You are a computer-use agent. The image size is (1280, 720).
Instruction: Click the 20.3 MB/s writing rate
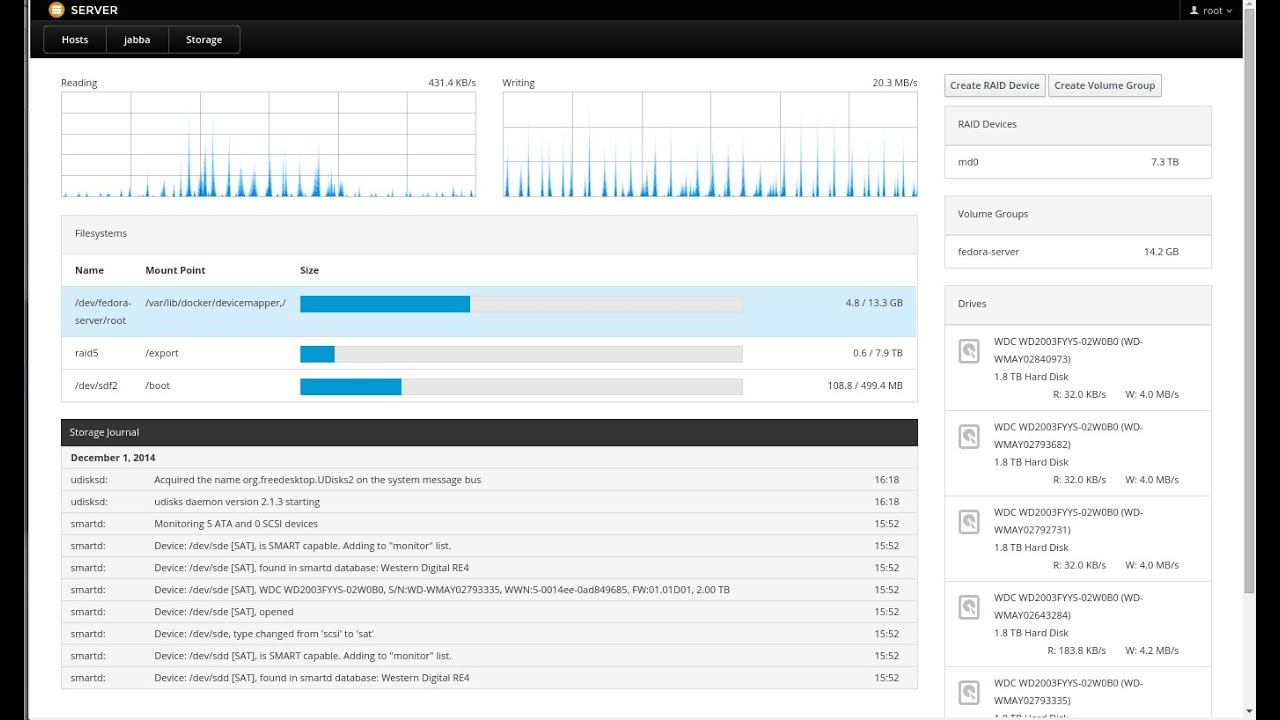coord(895,83)
